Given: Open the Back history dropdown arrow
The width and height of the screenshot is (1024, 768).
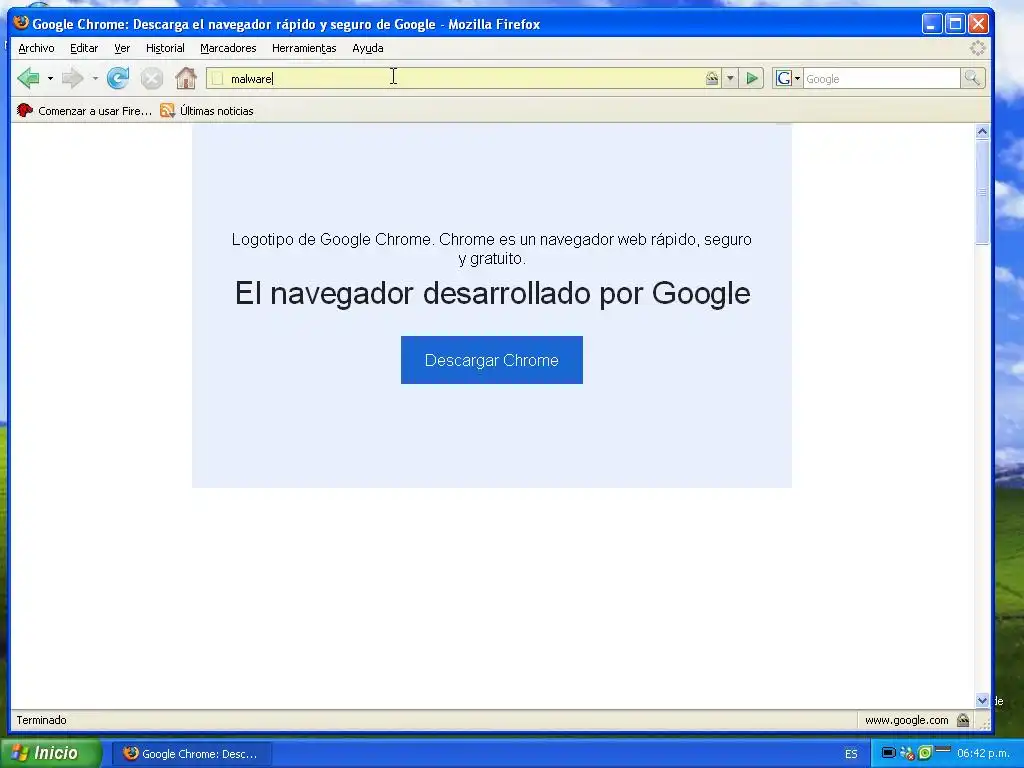Looking at the screenshot, I should 50,79.
